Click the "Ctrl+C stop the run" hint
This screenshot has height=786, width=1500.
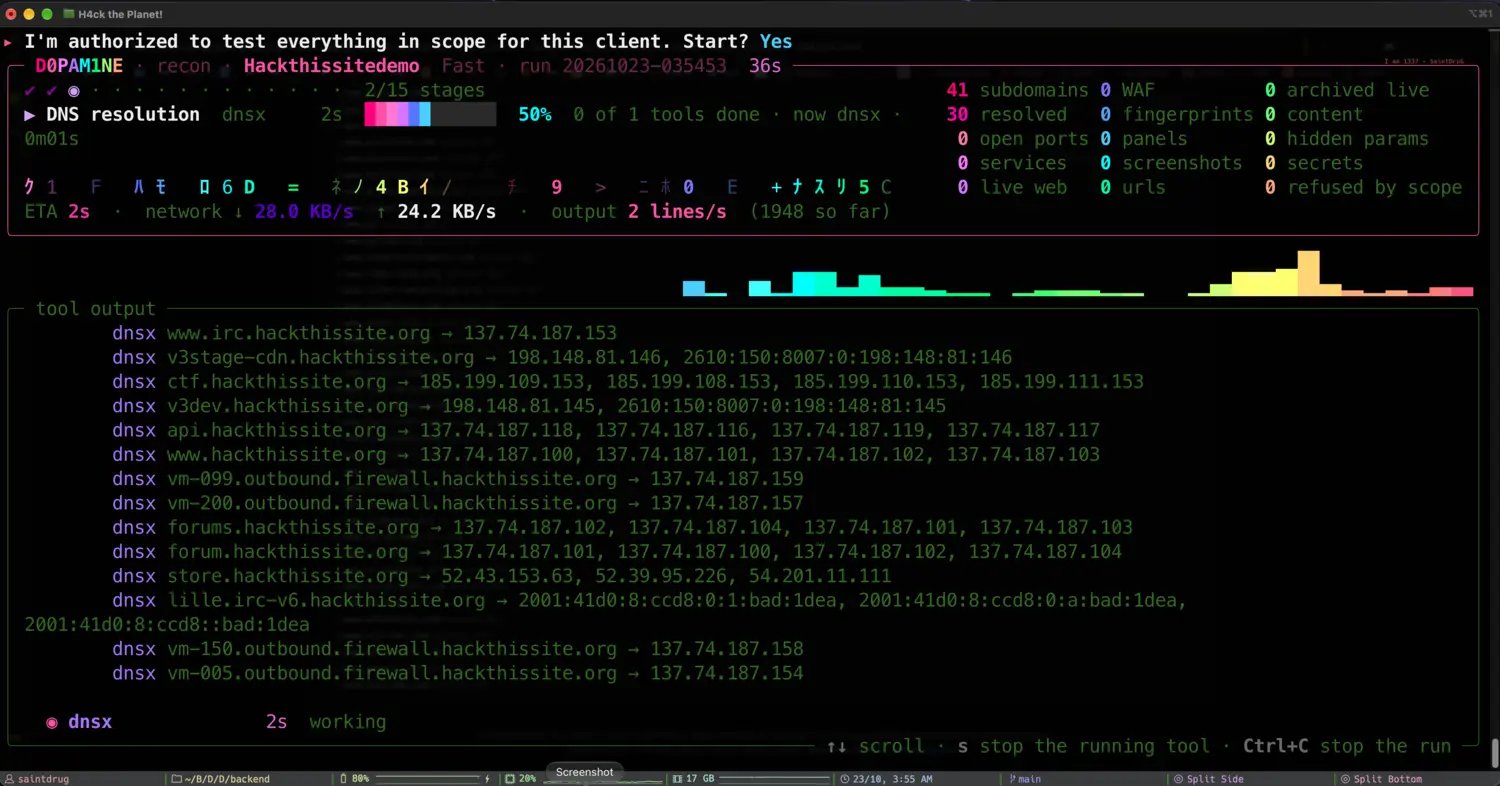click(1347, 746)
